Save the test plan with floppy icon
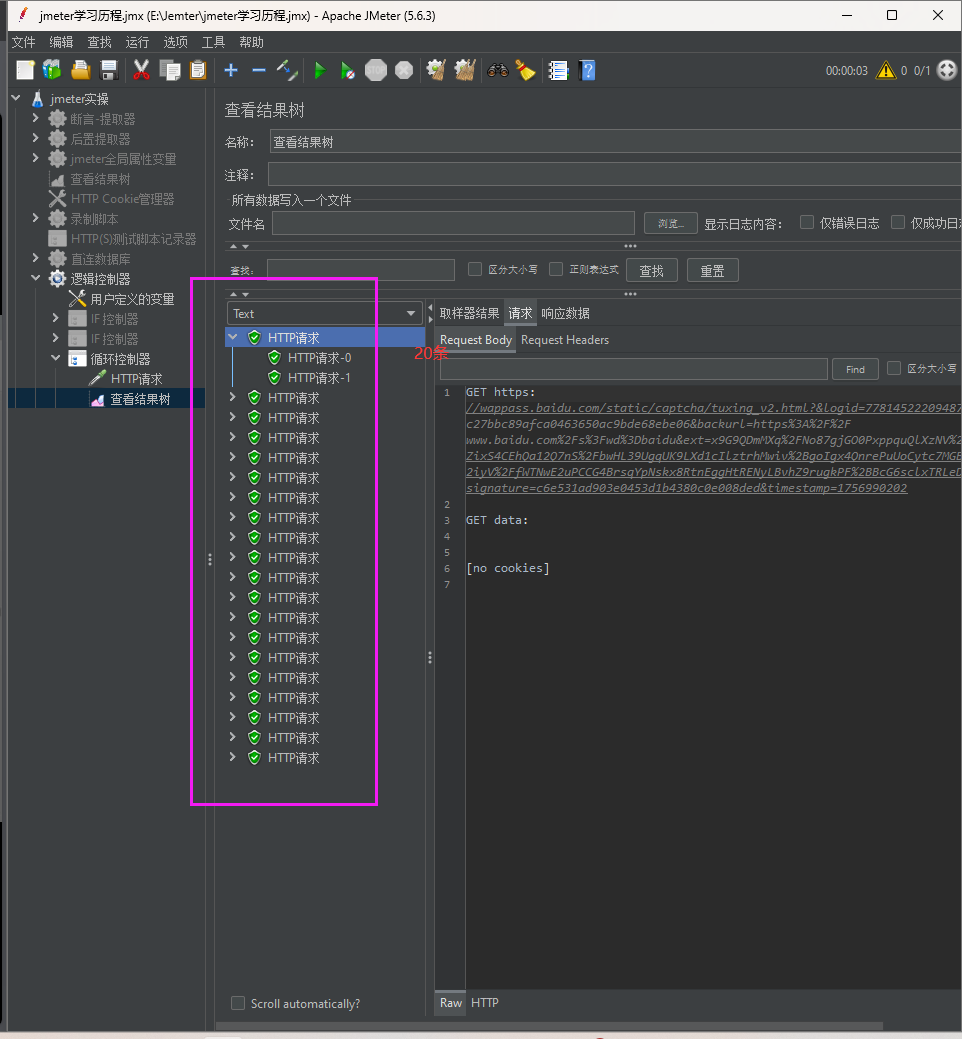The height and width of the screenshot is (1039, 962). 109,70
